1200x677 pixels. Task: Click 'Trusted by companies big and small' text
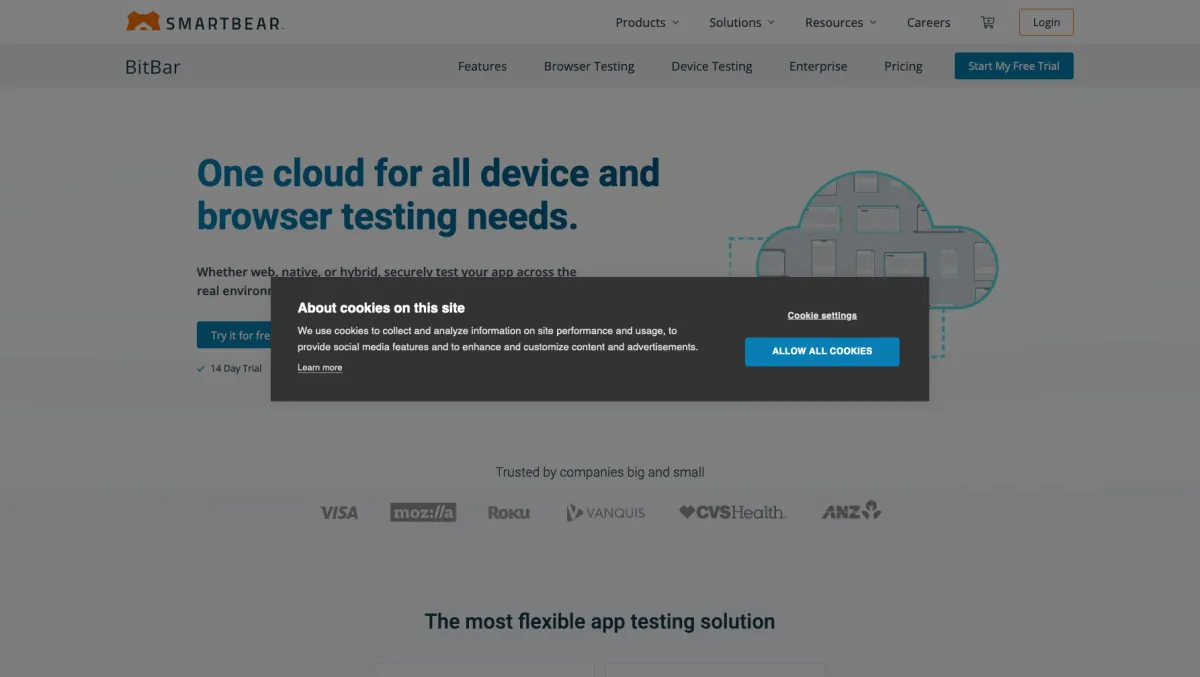[x=600, y=472]
